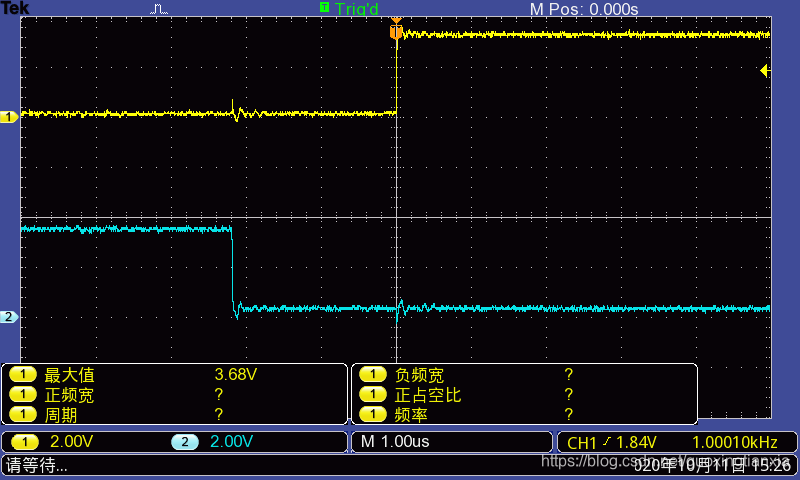
Task: Click the 1.00010kHz trigger frequency readout
Action: pos(735,442)
